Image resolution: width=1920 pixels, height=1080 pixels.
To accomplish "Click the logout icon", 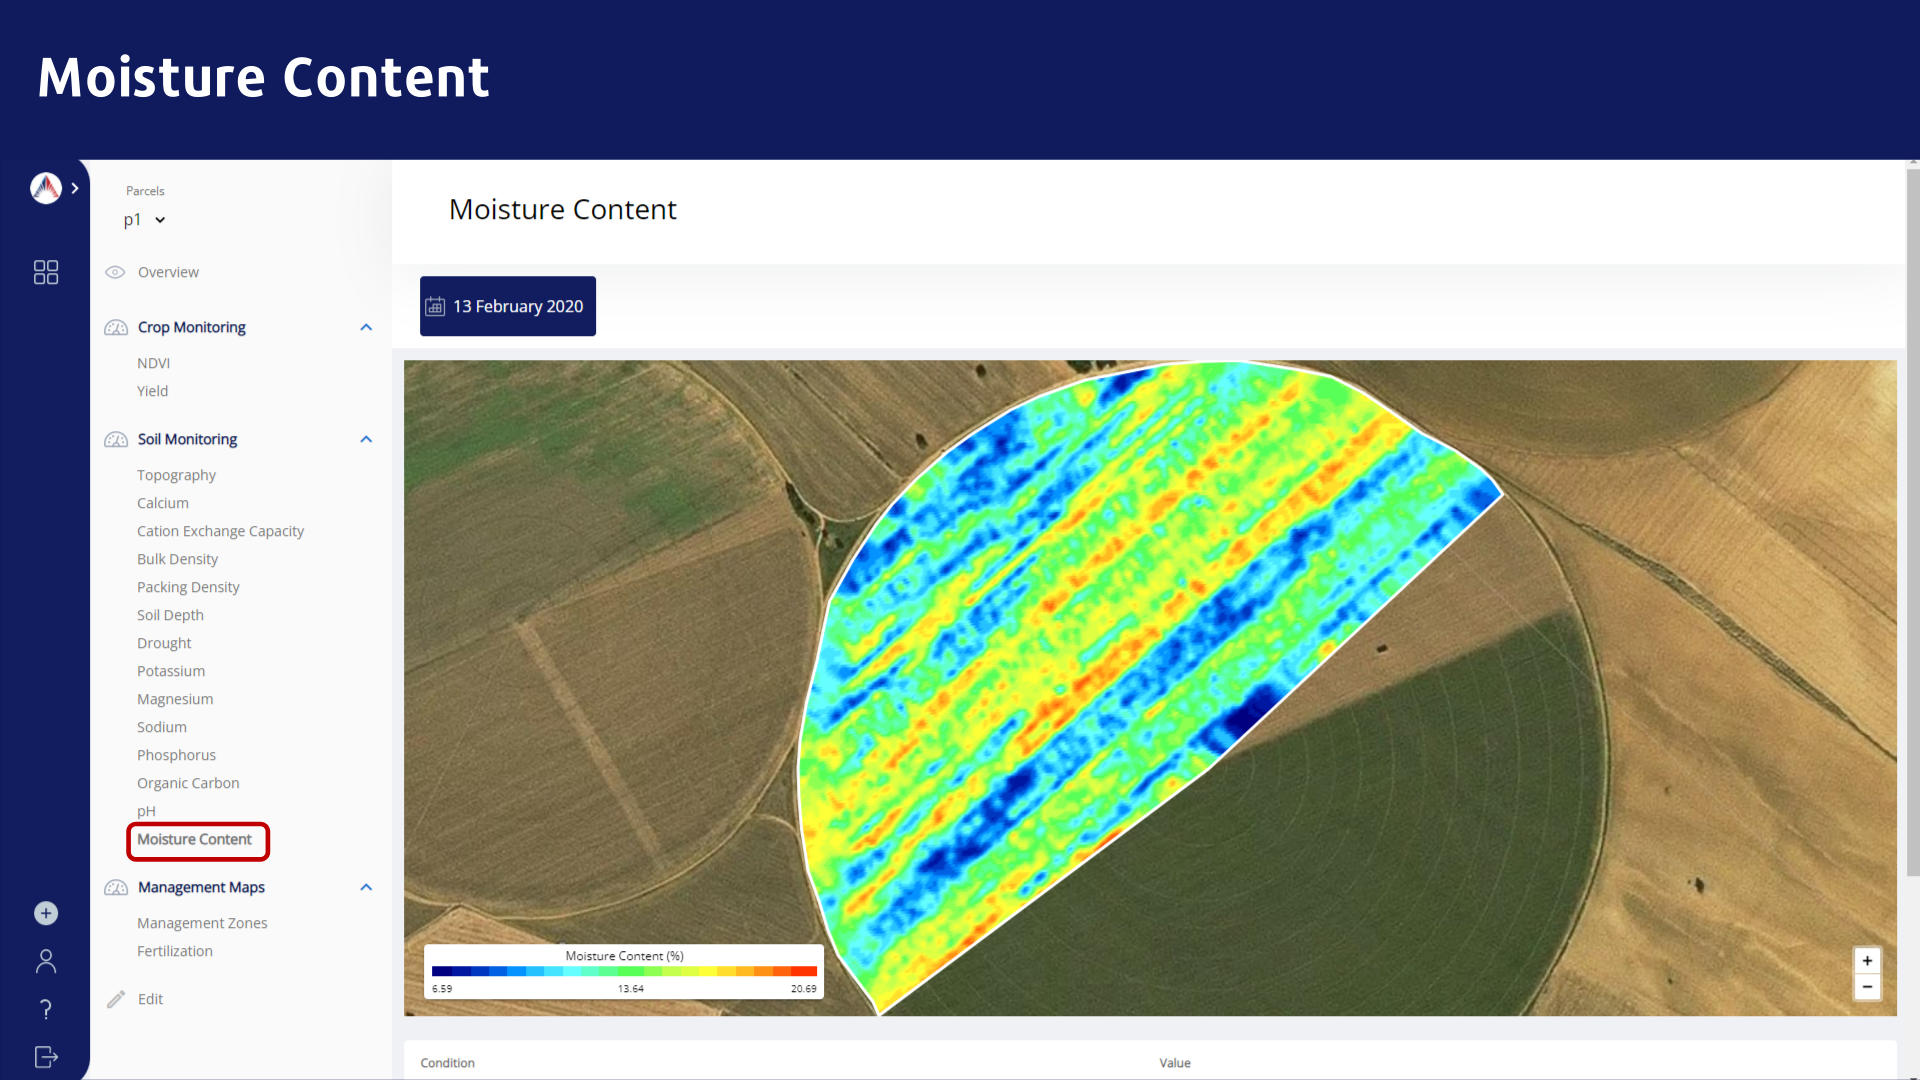I will pos(46,1057).
